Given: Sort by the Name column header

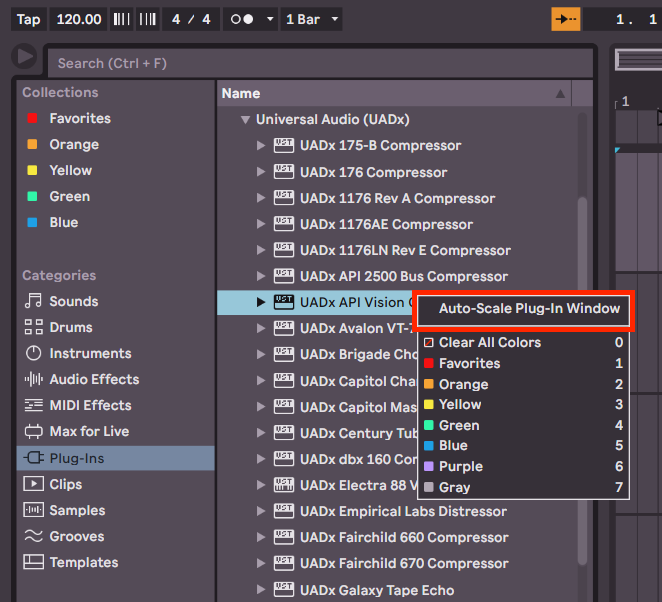Looking at the screenshot, I should [394, 93].
